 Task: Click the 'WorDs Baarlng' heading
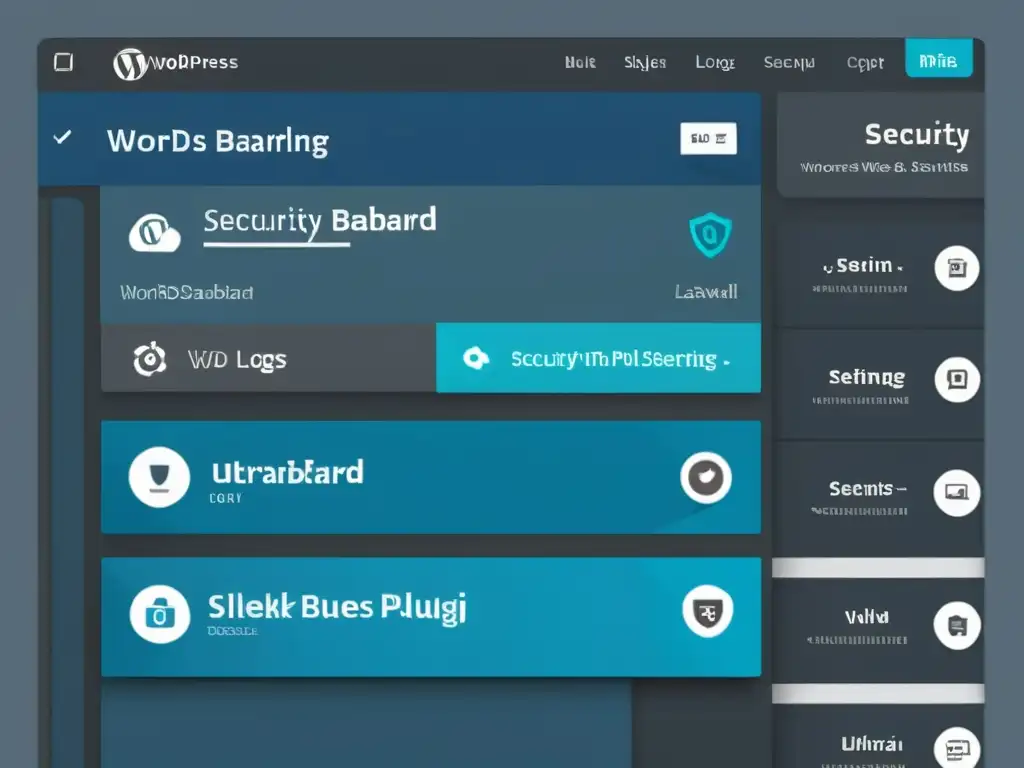[217, 141]
